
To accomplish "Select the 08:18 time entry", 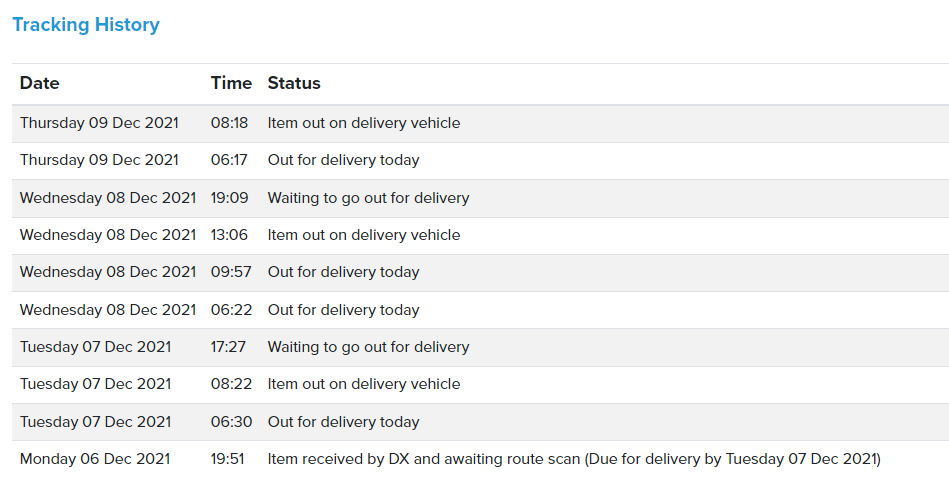I will point(229,123).
